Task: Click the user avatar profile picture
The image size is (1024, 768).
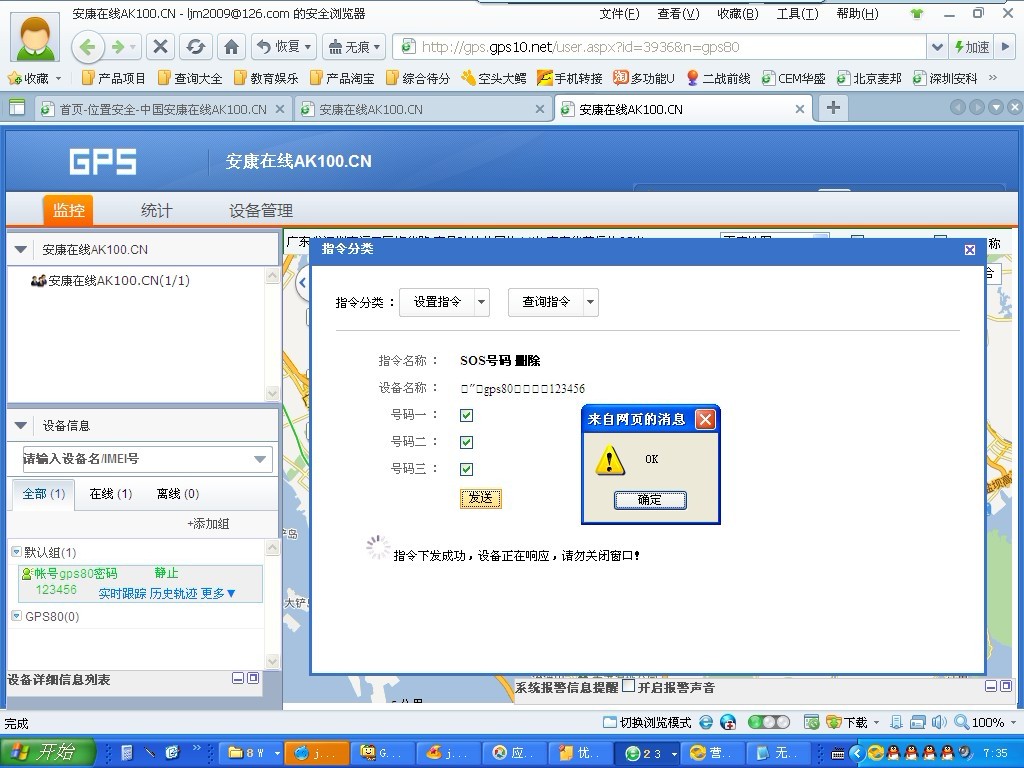Action: tap(34, 37)
